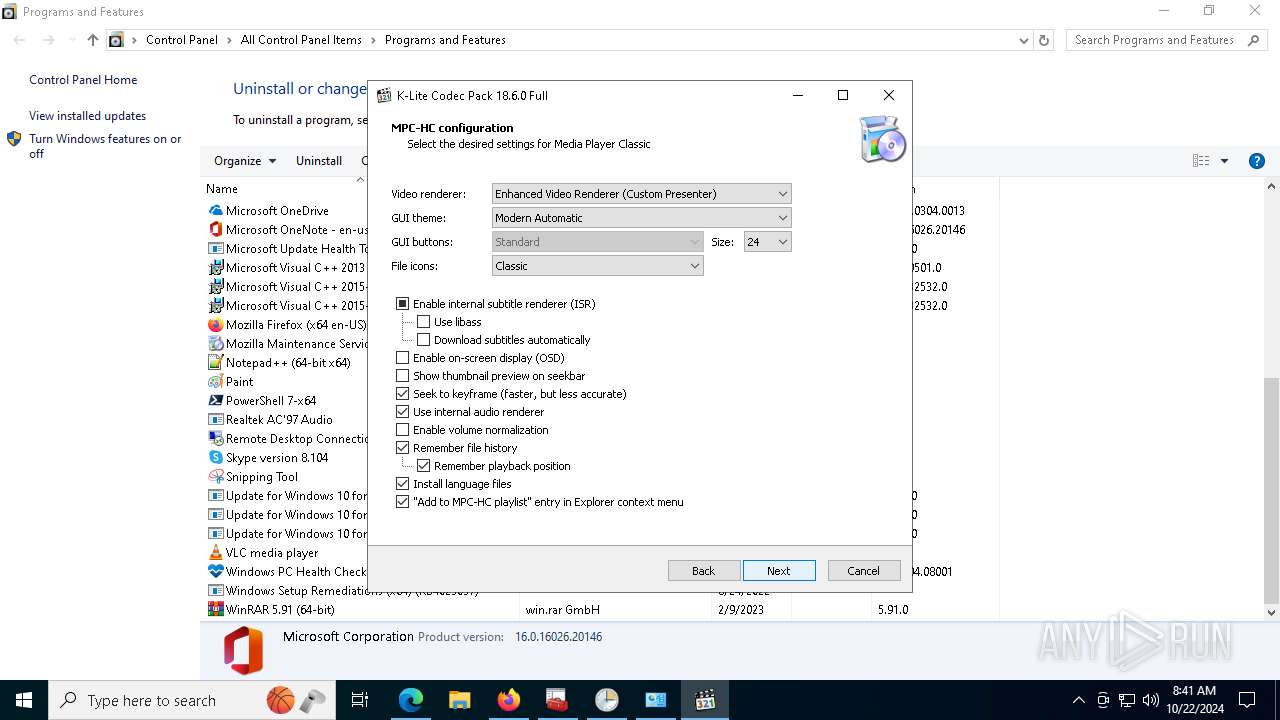Open the view options dropdown arrow

click(x=1224, y=161)
